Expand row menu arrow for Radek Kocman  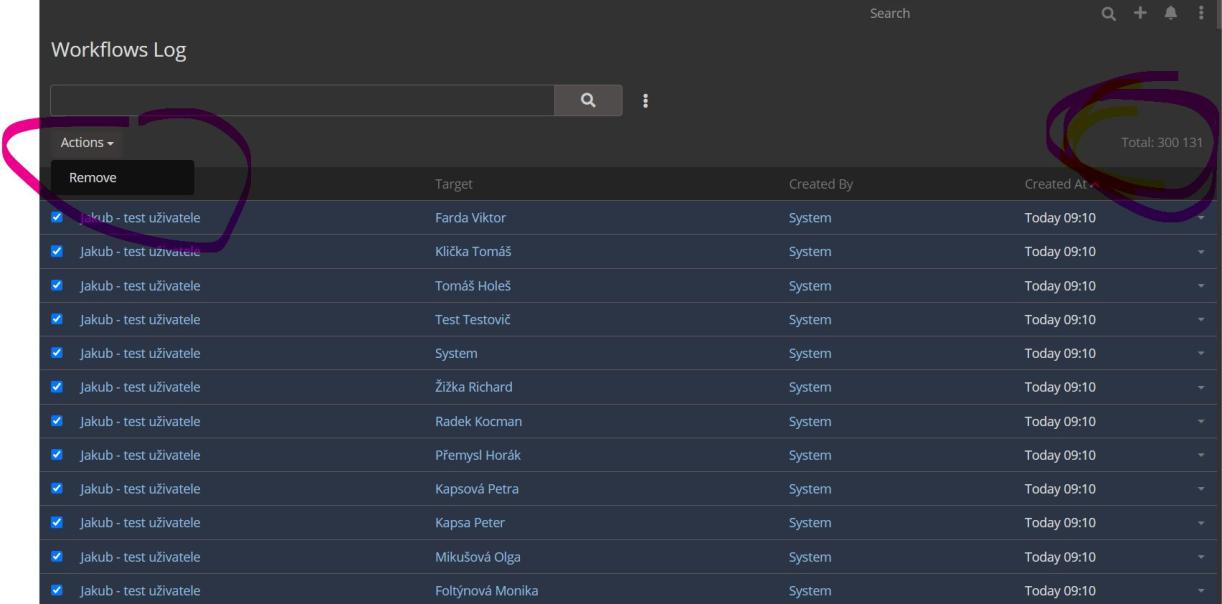coord(1201,421)
